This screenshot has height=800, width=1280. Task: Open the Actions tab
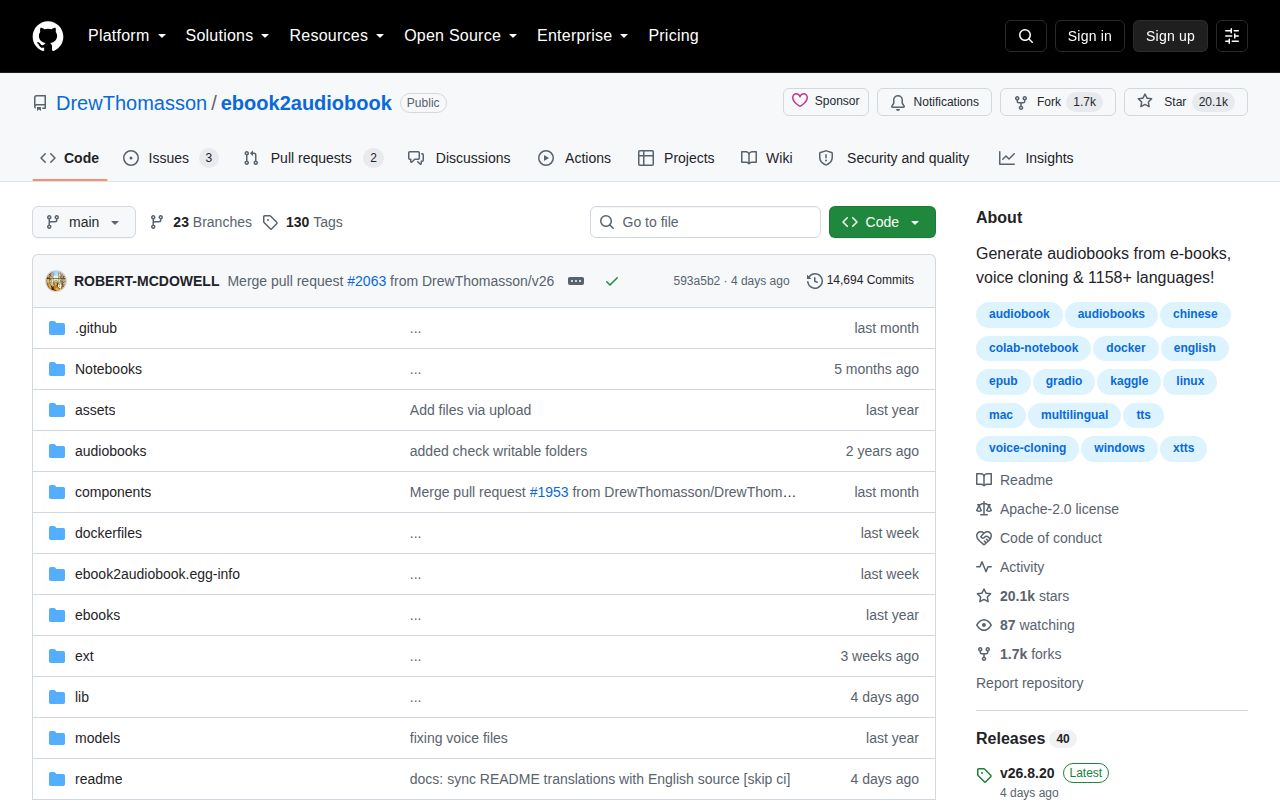(x=574, y=158)
